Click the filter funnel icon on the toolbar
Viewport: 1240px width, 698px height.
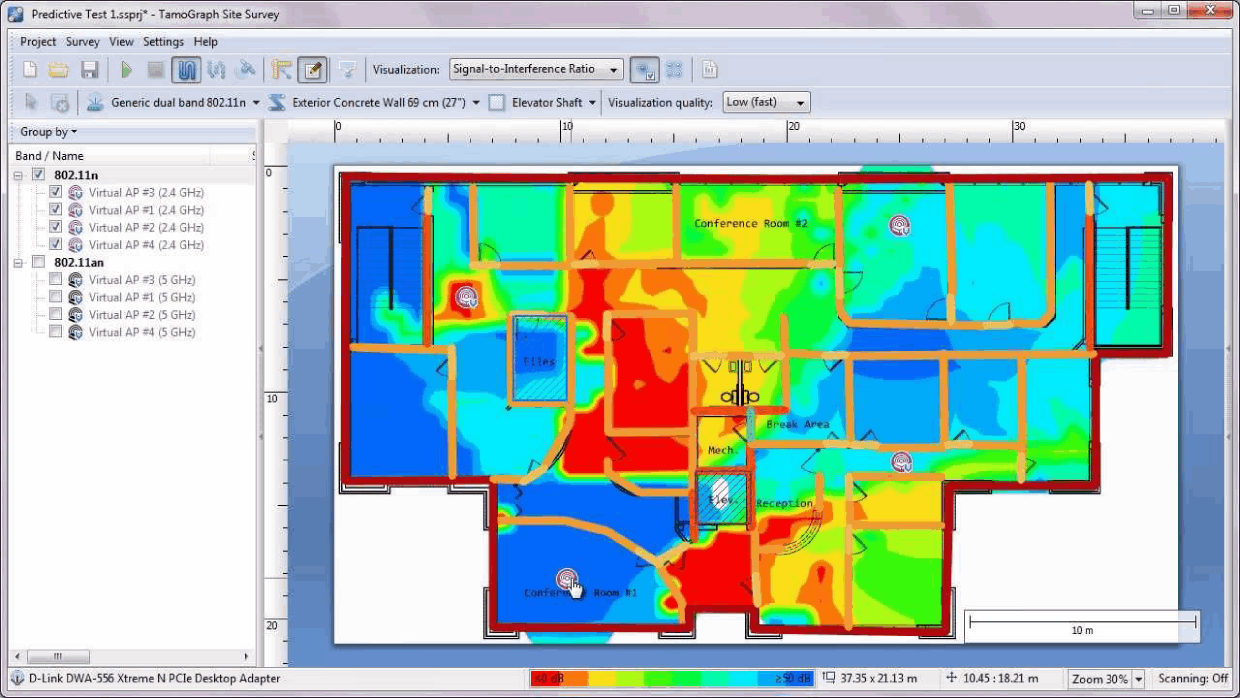pyautogui.click(x=347, y=69)
